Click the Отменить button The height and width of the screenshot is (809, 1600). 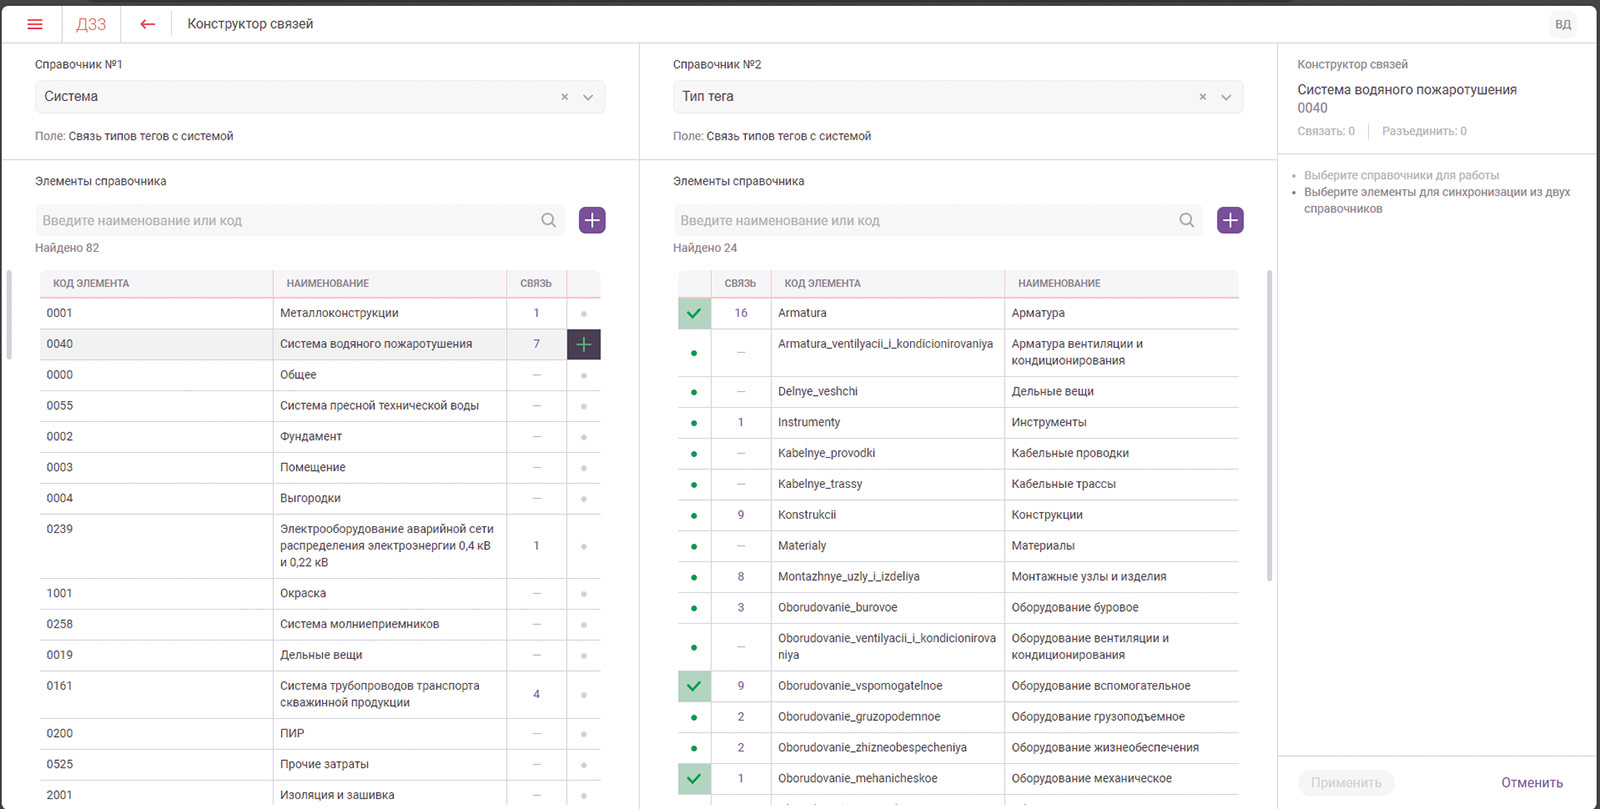tap(1532, 783)
